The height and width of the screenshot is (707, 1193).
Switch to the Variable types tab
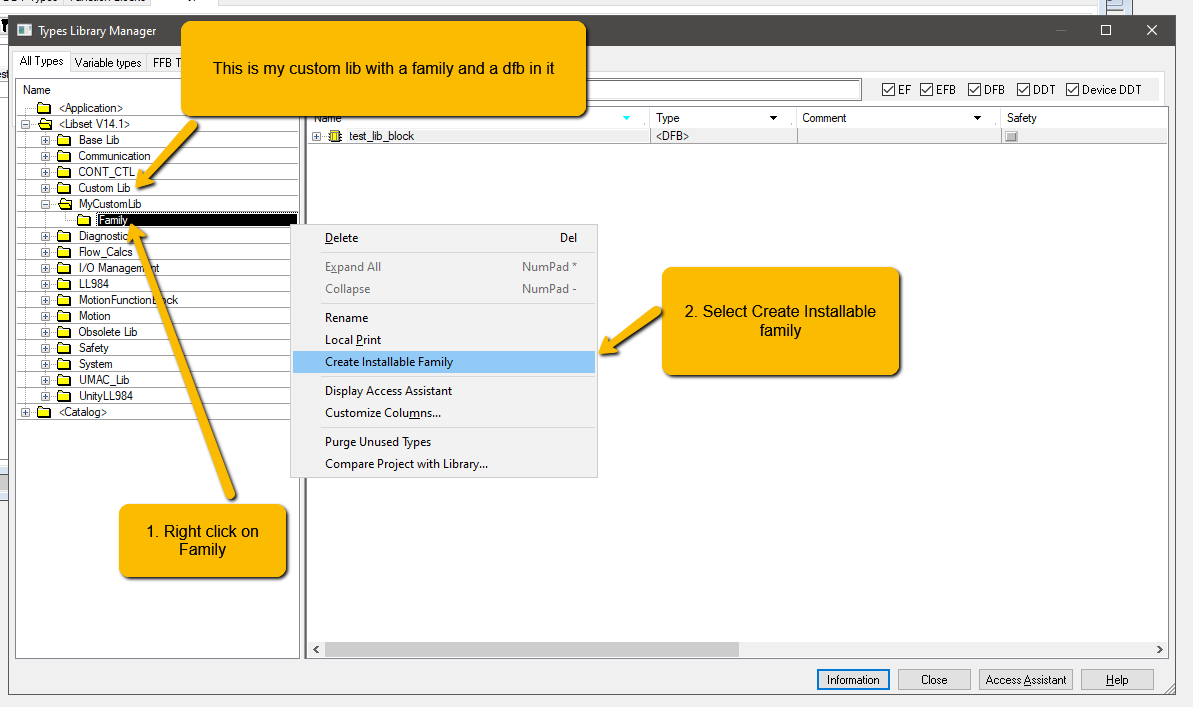[108, 62]
